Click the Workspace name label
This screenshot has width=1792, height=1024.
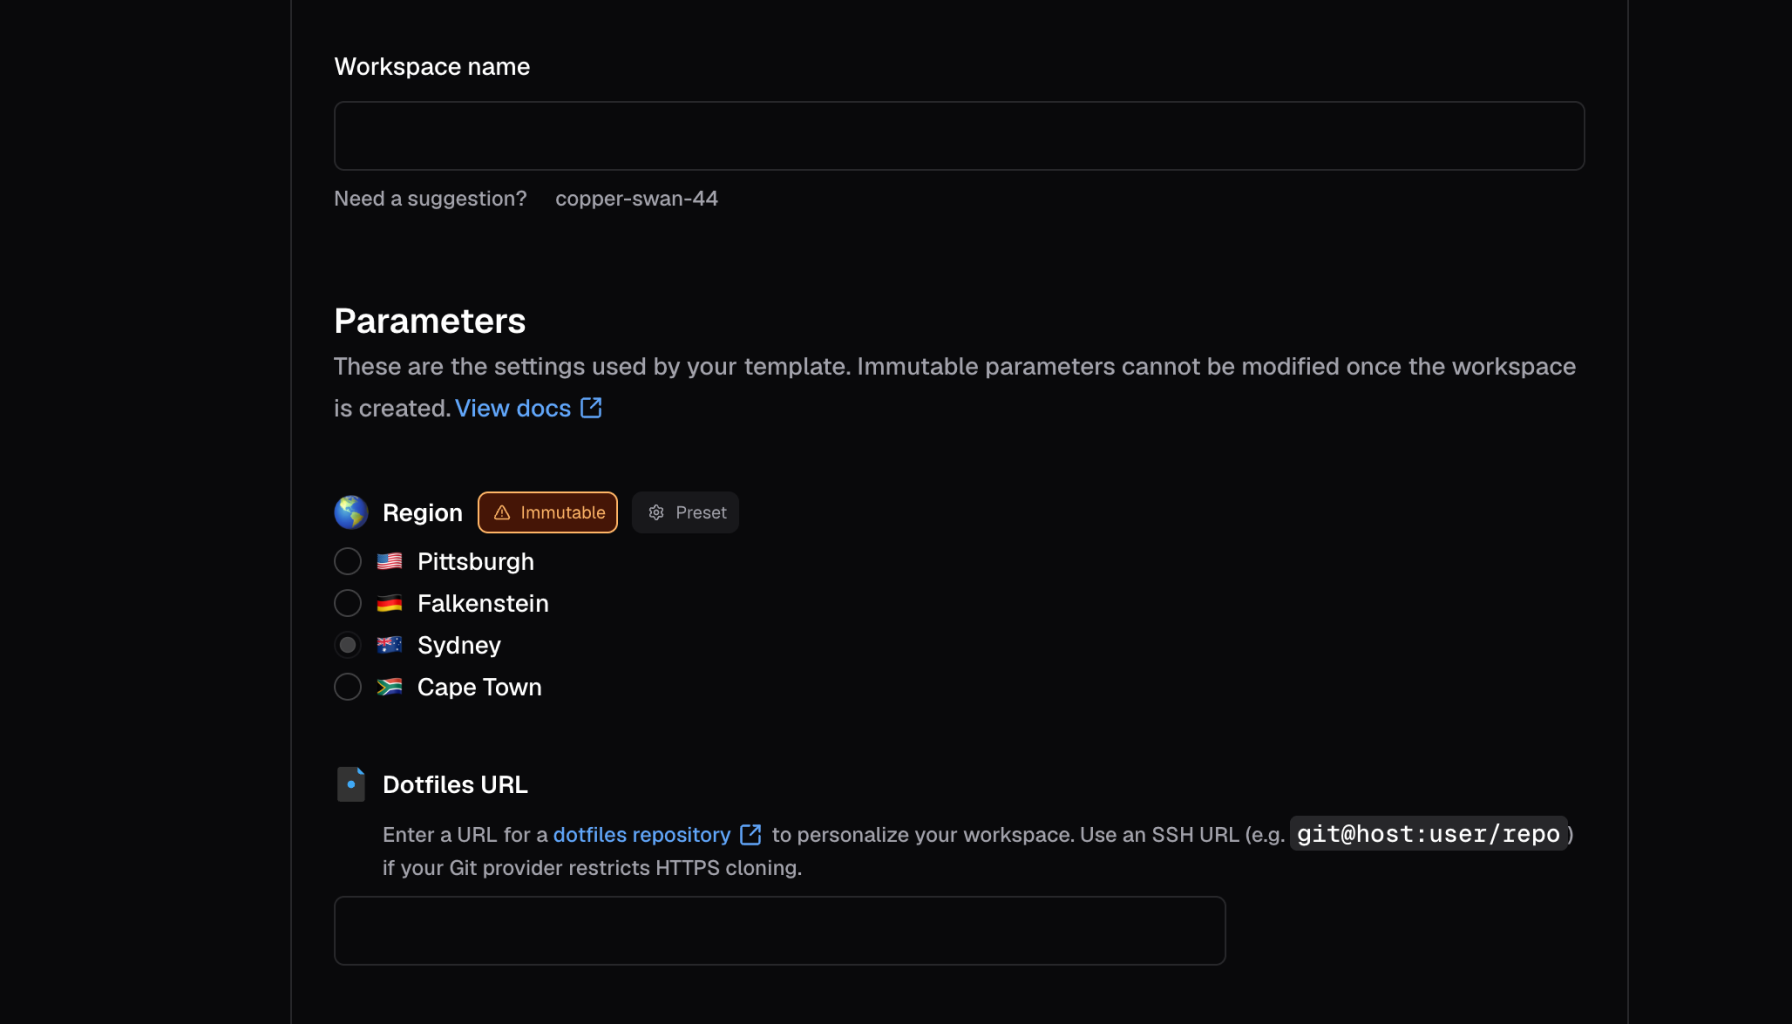[432, 67]
